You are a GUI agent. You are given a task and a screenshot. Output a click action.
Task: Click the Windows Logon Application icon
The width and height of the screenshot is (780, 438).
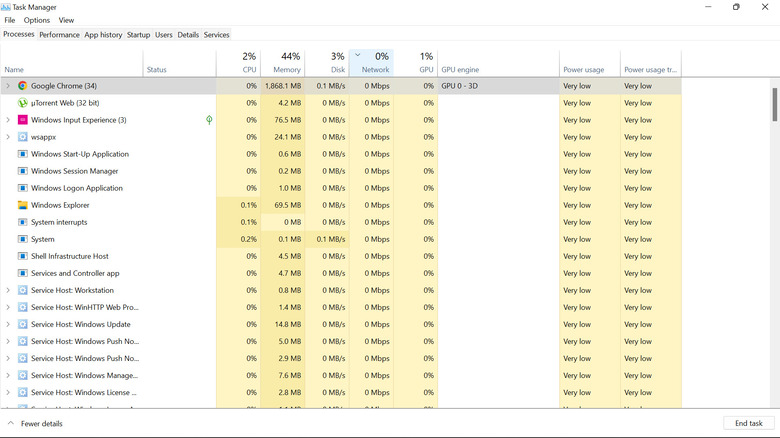(23, 188)
